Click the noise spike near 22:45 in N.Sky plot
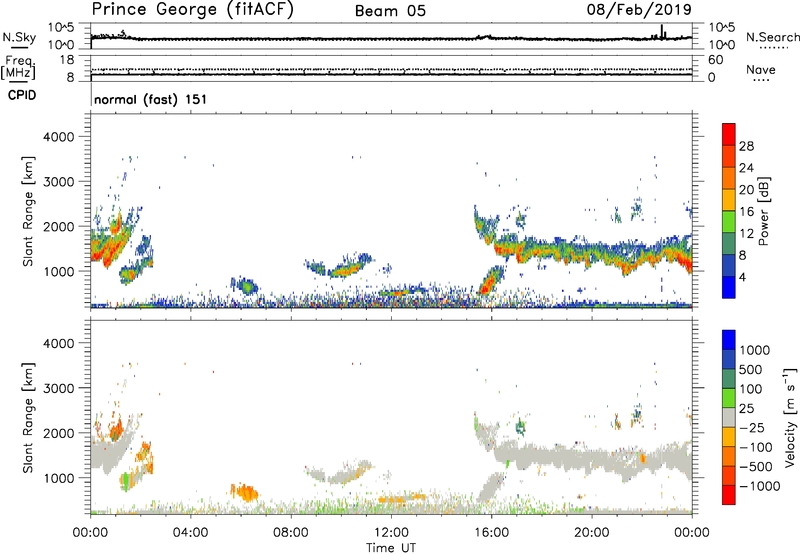The image size is (800, 554). click(662, 32)
